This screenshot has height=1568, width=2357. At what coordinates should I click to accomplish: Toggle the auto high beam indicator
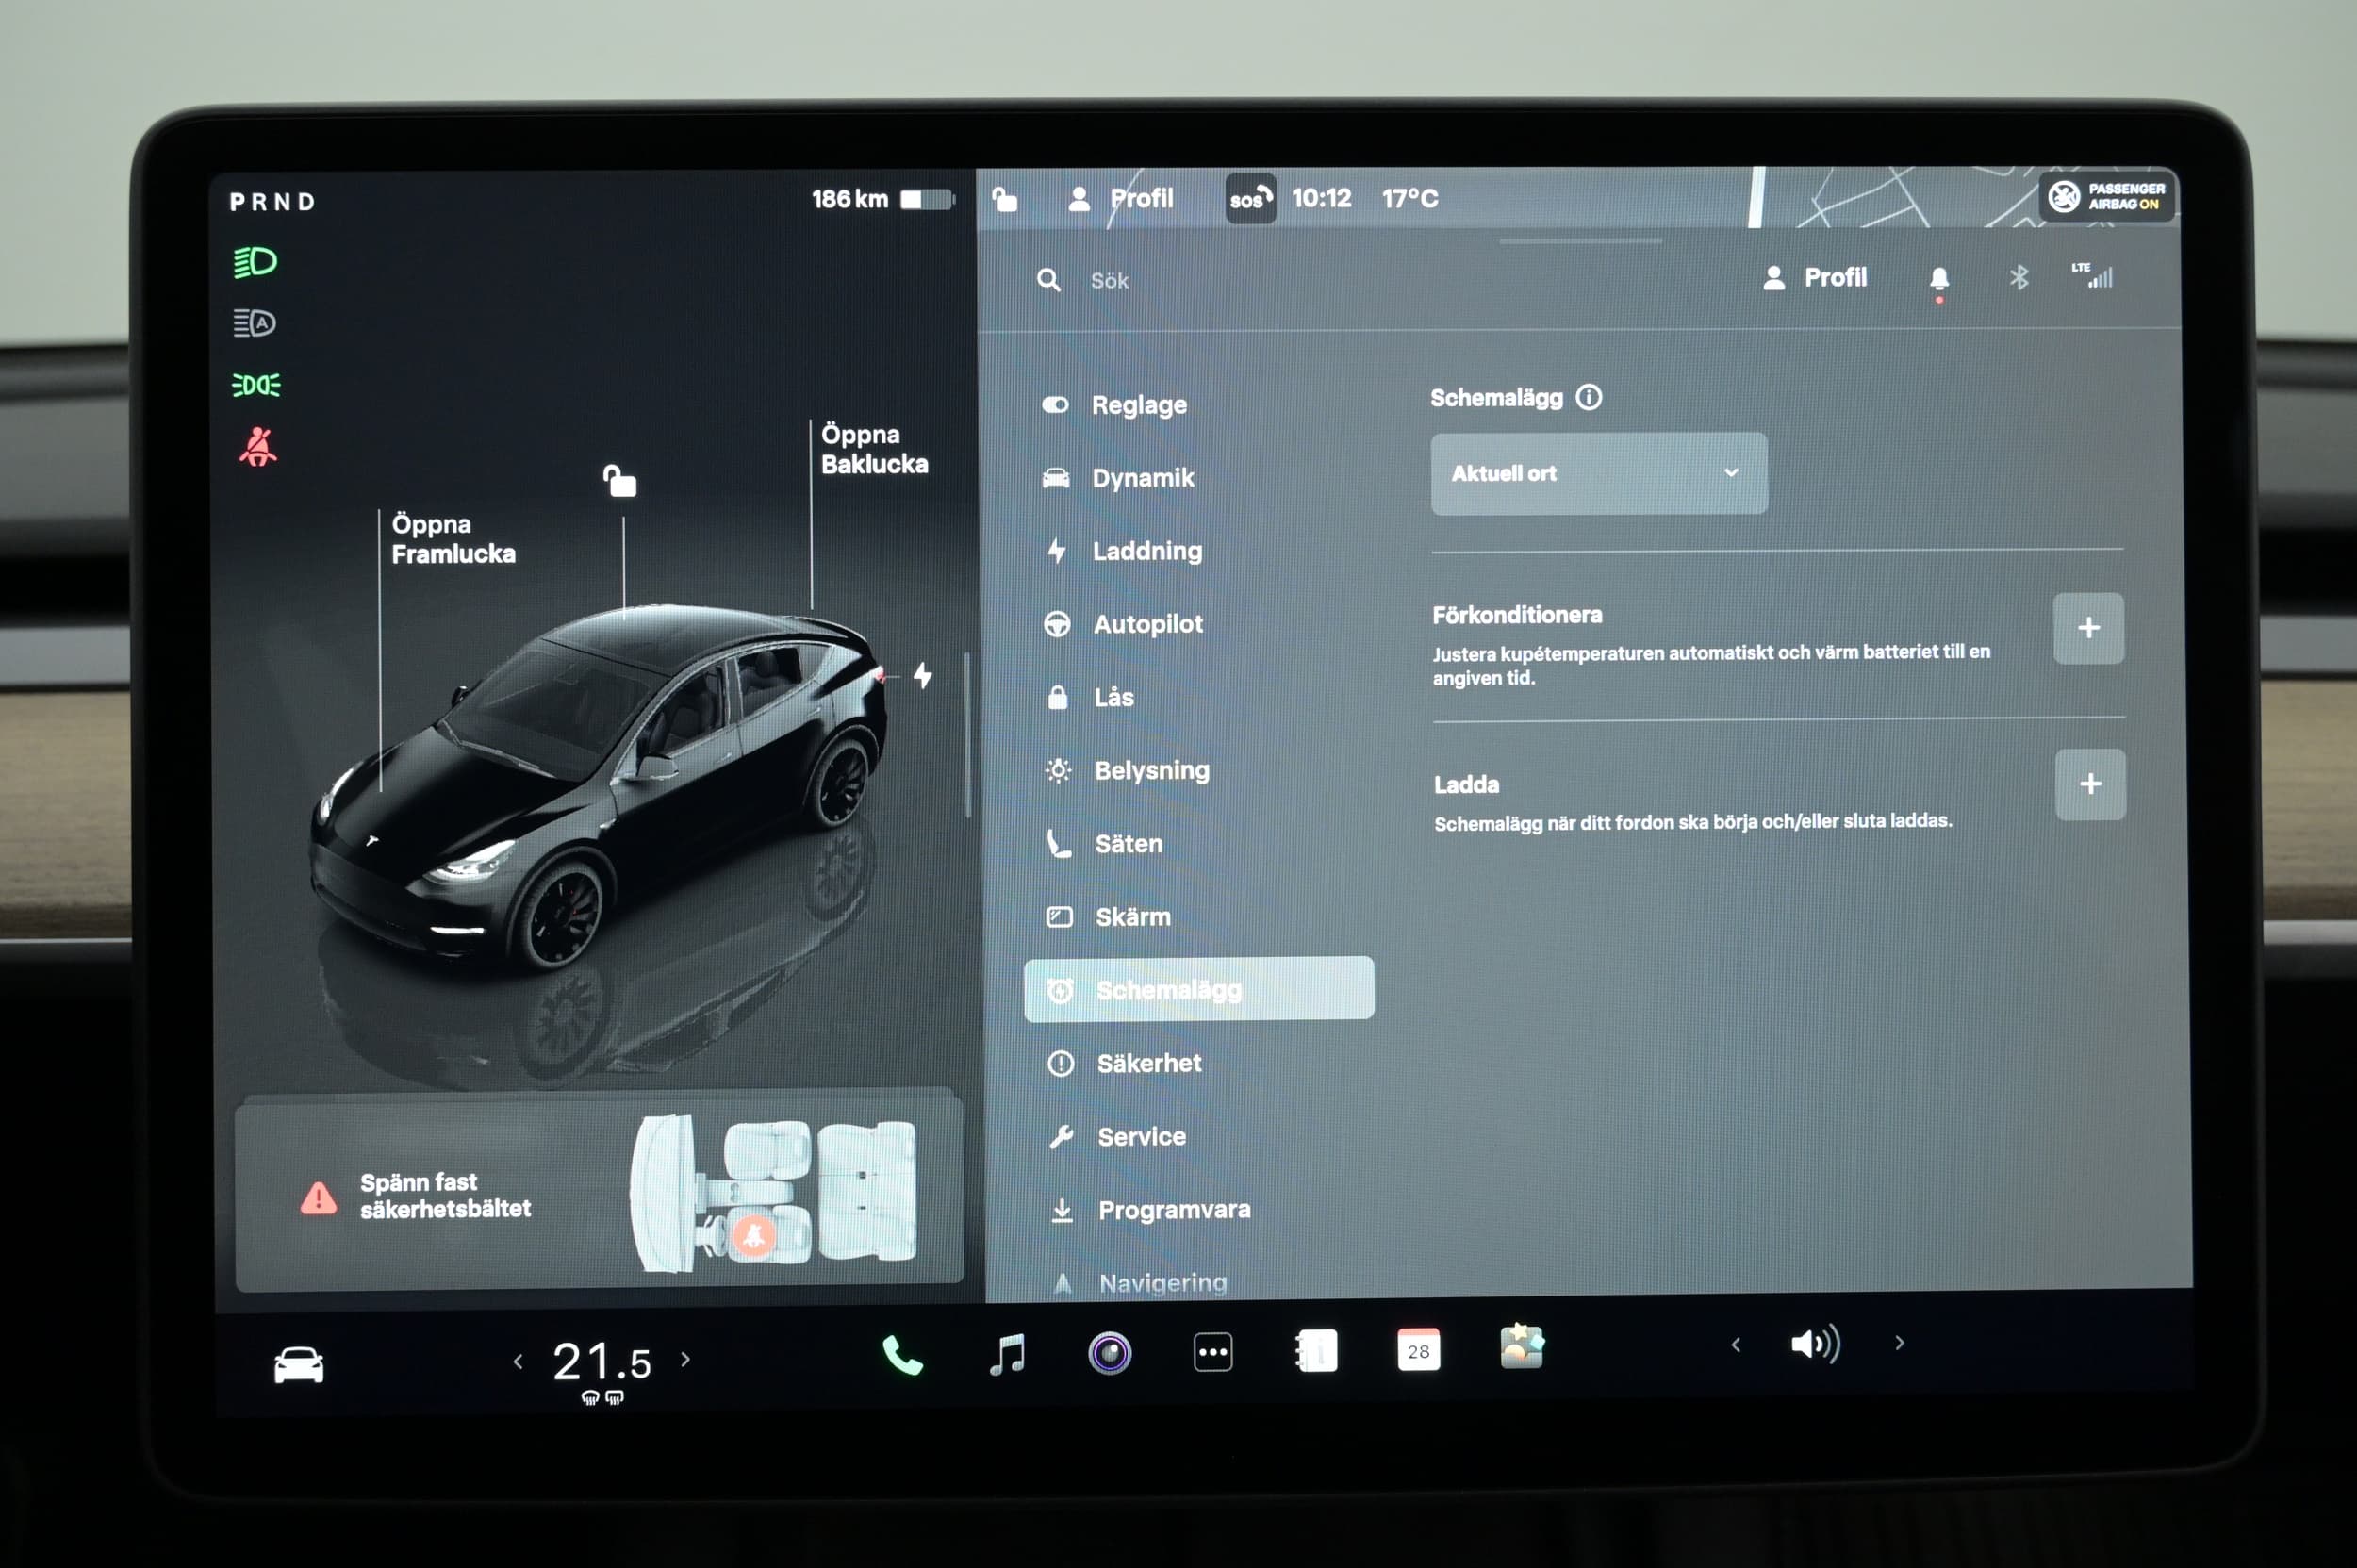point(254,323)
